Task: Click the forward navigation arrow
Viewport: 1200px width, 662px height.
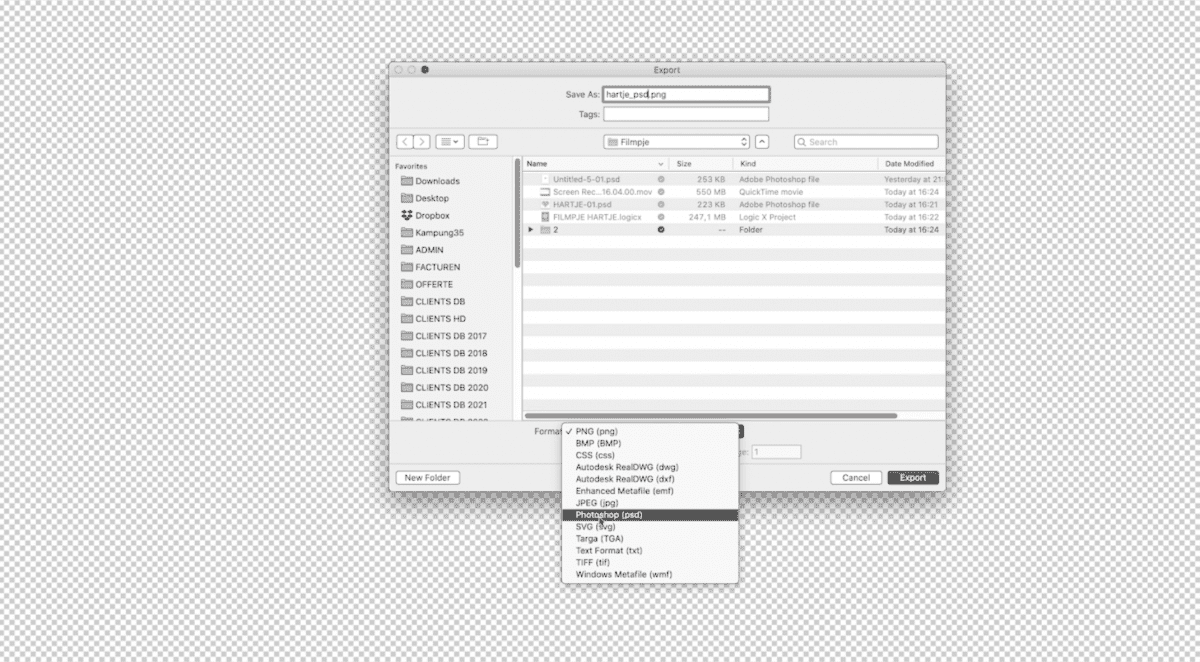Action: tap(421, 141)
